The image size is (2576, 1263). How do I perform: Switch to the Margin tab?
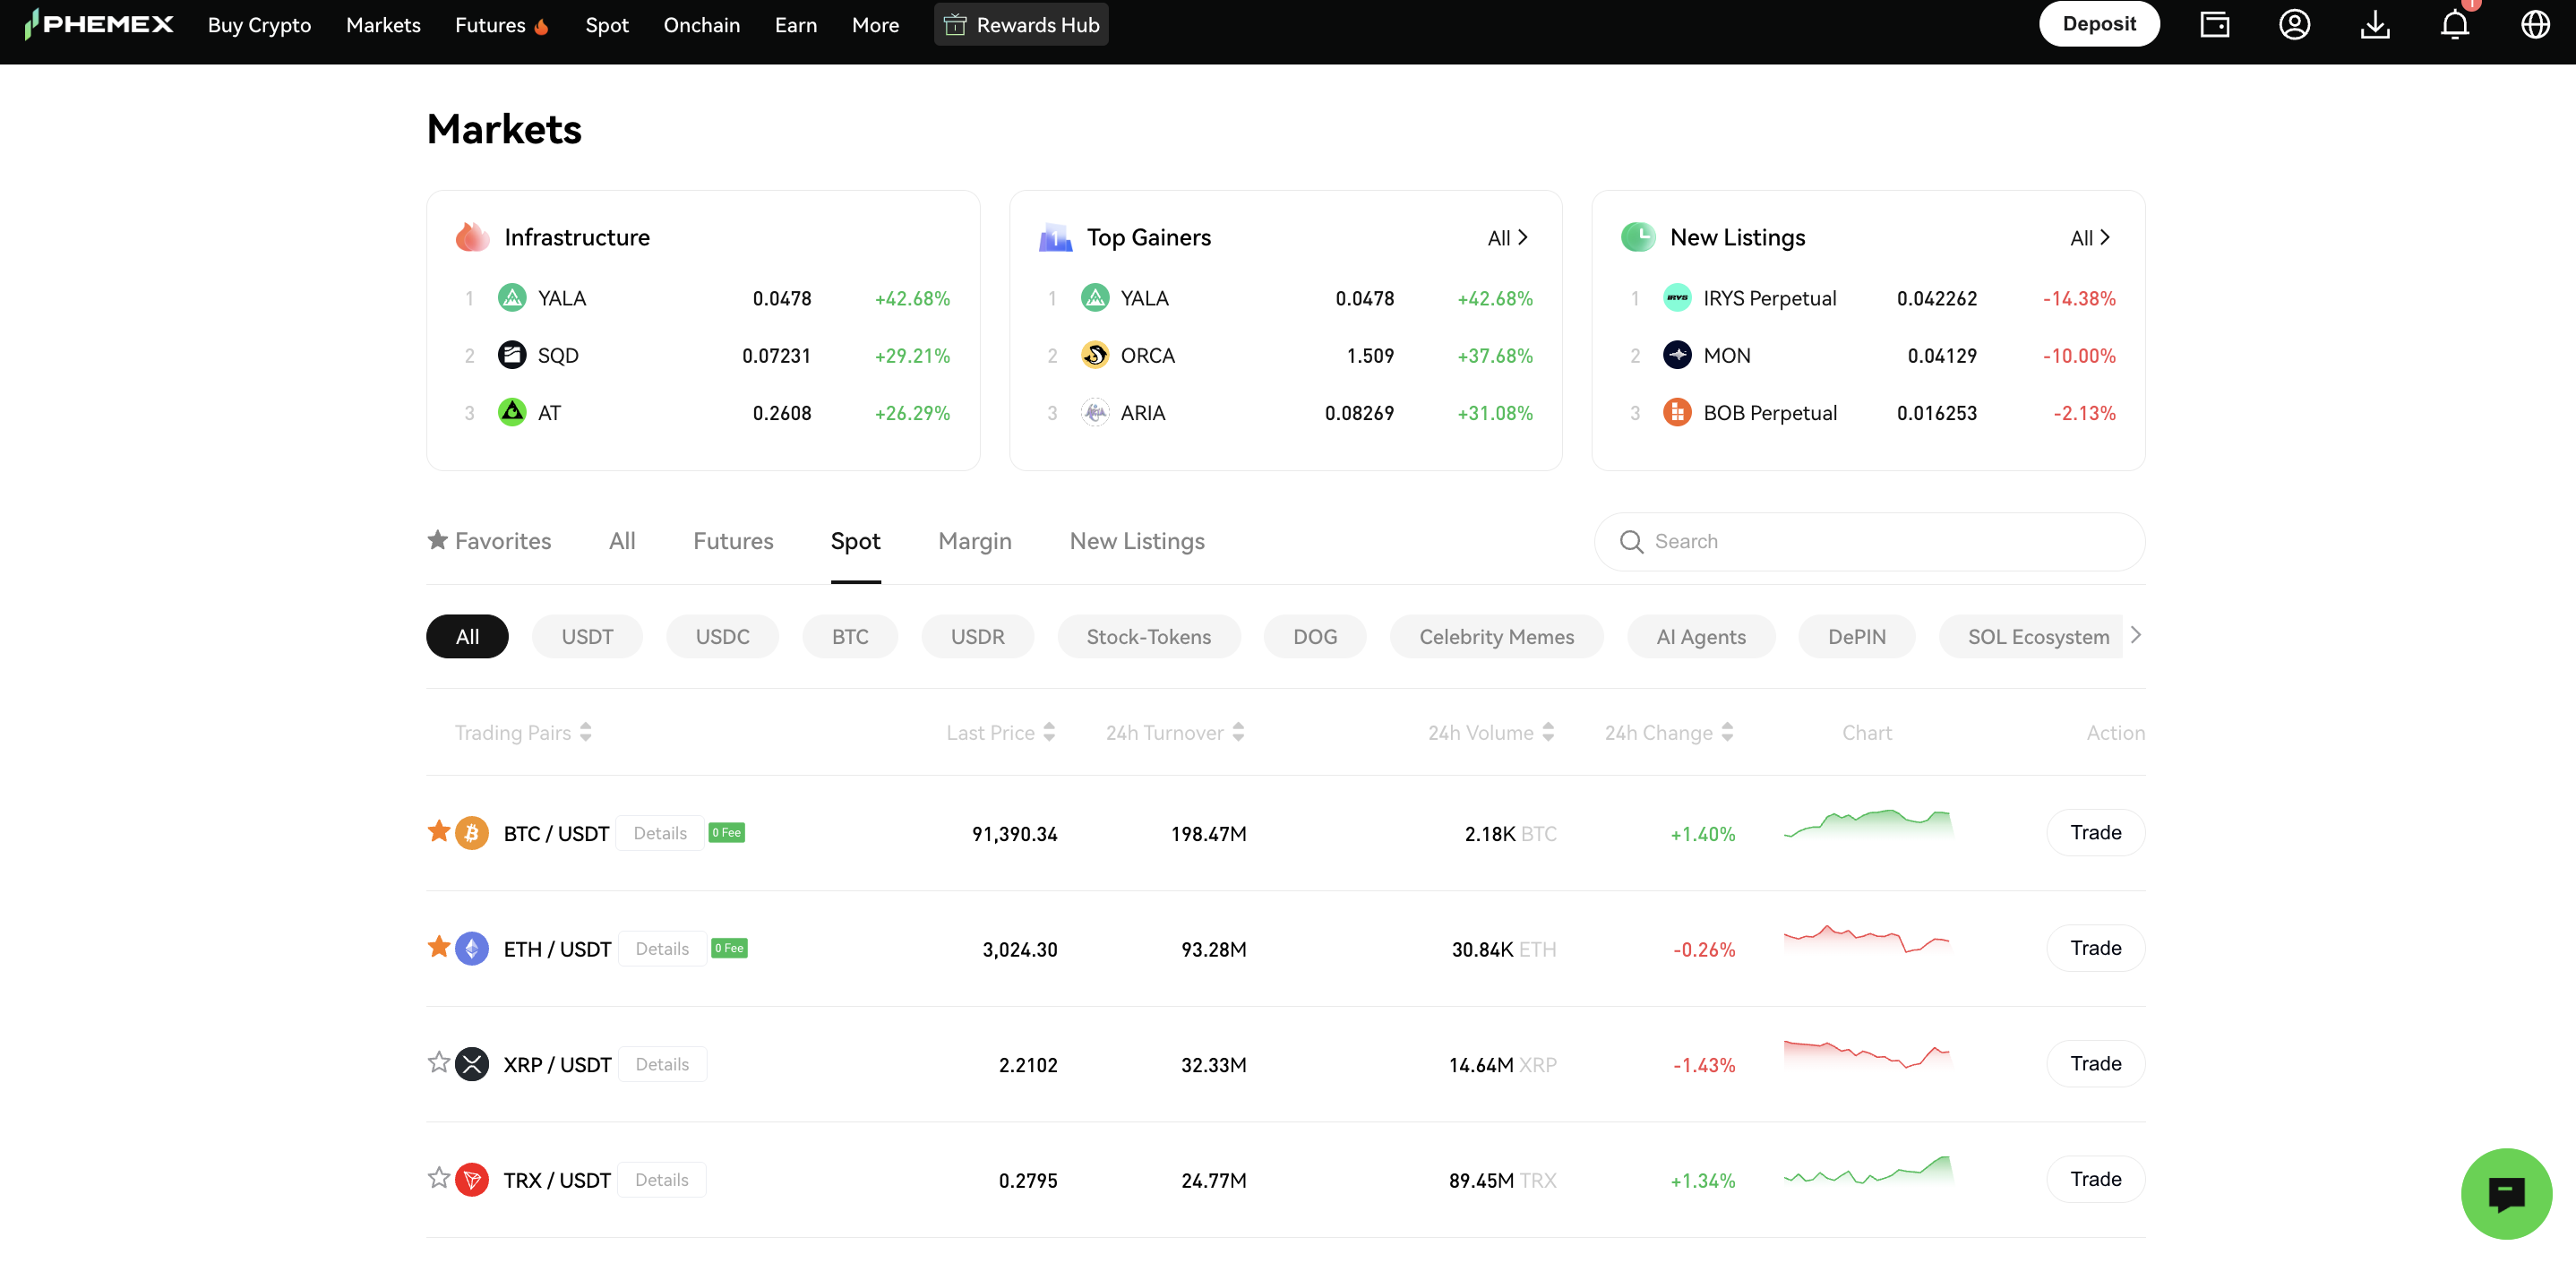point(974,541)
